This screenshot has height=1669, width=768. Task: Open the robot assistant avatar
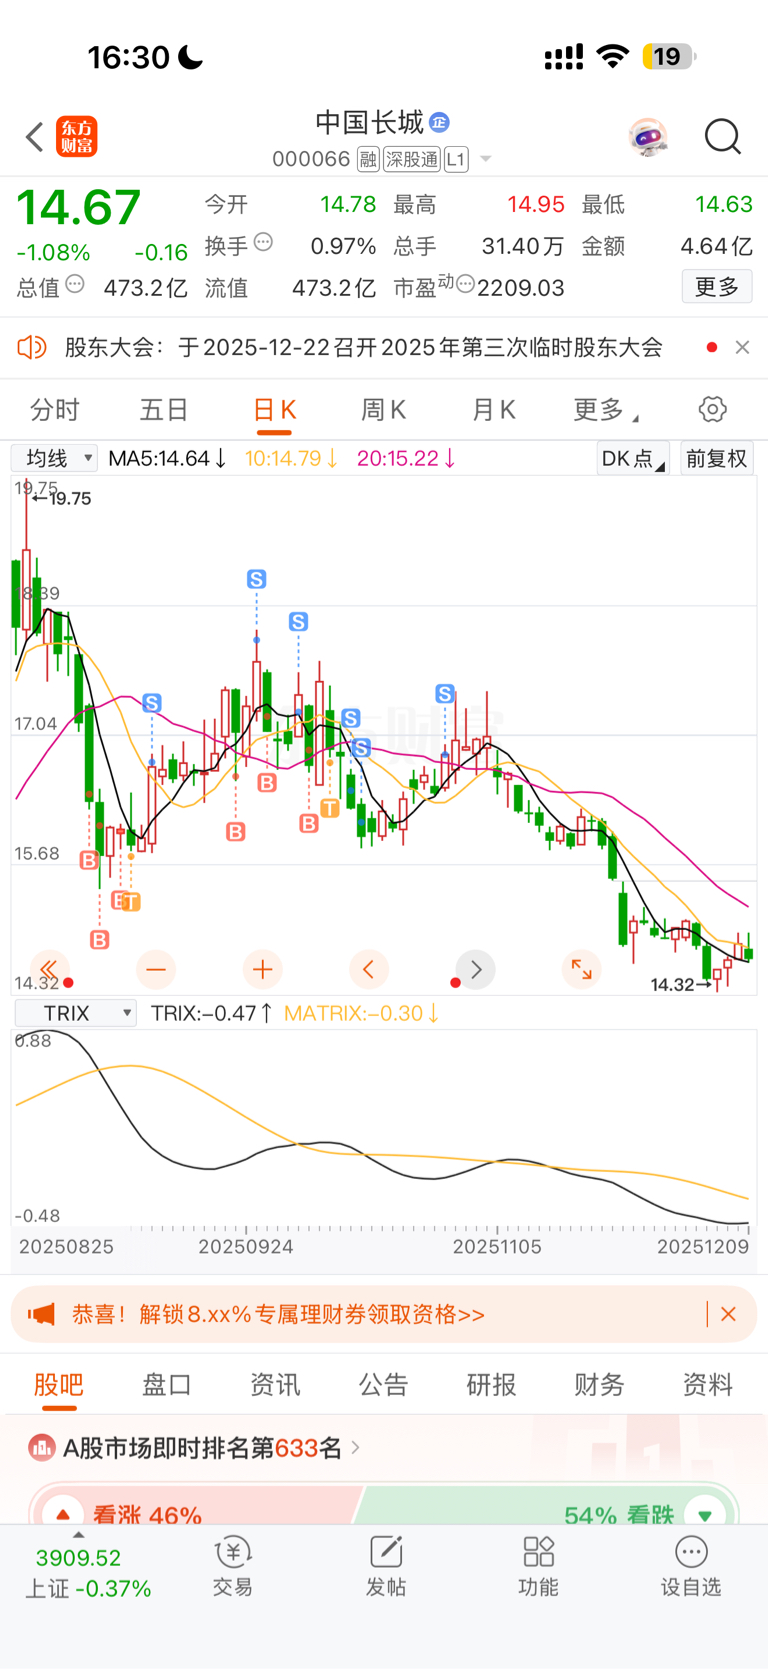[648, 137]
